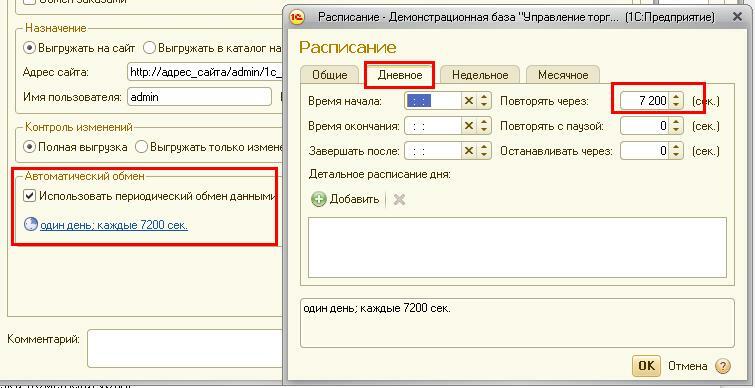Image resolution: width=755 pixels, height=388 pixels.
Task: Click the Расписание dialog heading text
Action: 348,47
